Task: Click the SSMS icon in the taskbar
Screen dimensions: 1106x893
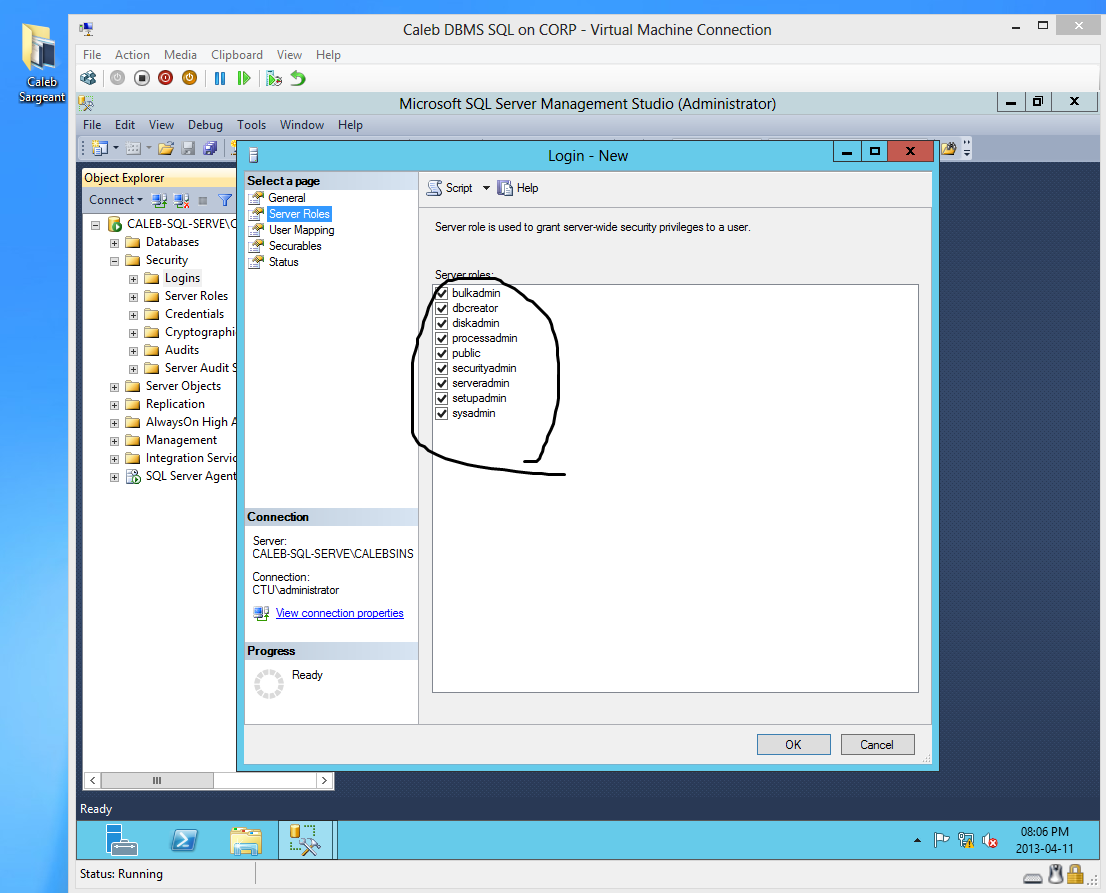Action: (x=305, y=840)
